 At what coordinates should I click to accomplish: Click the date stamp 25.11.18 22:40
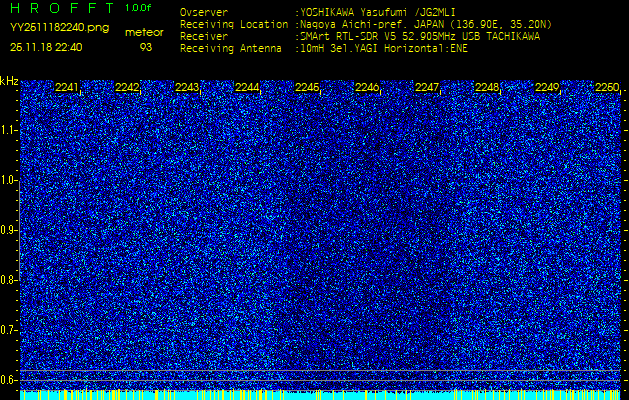(46, 47)
